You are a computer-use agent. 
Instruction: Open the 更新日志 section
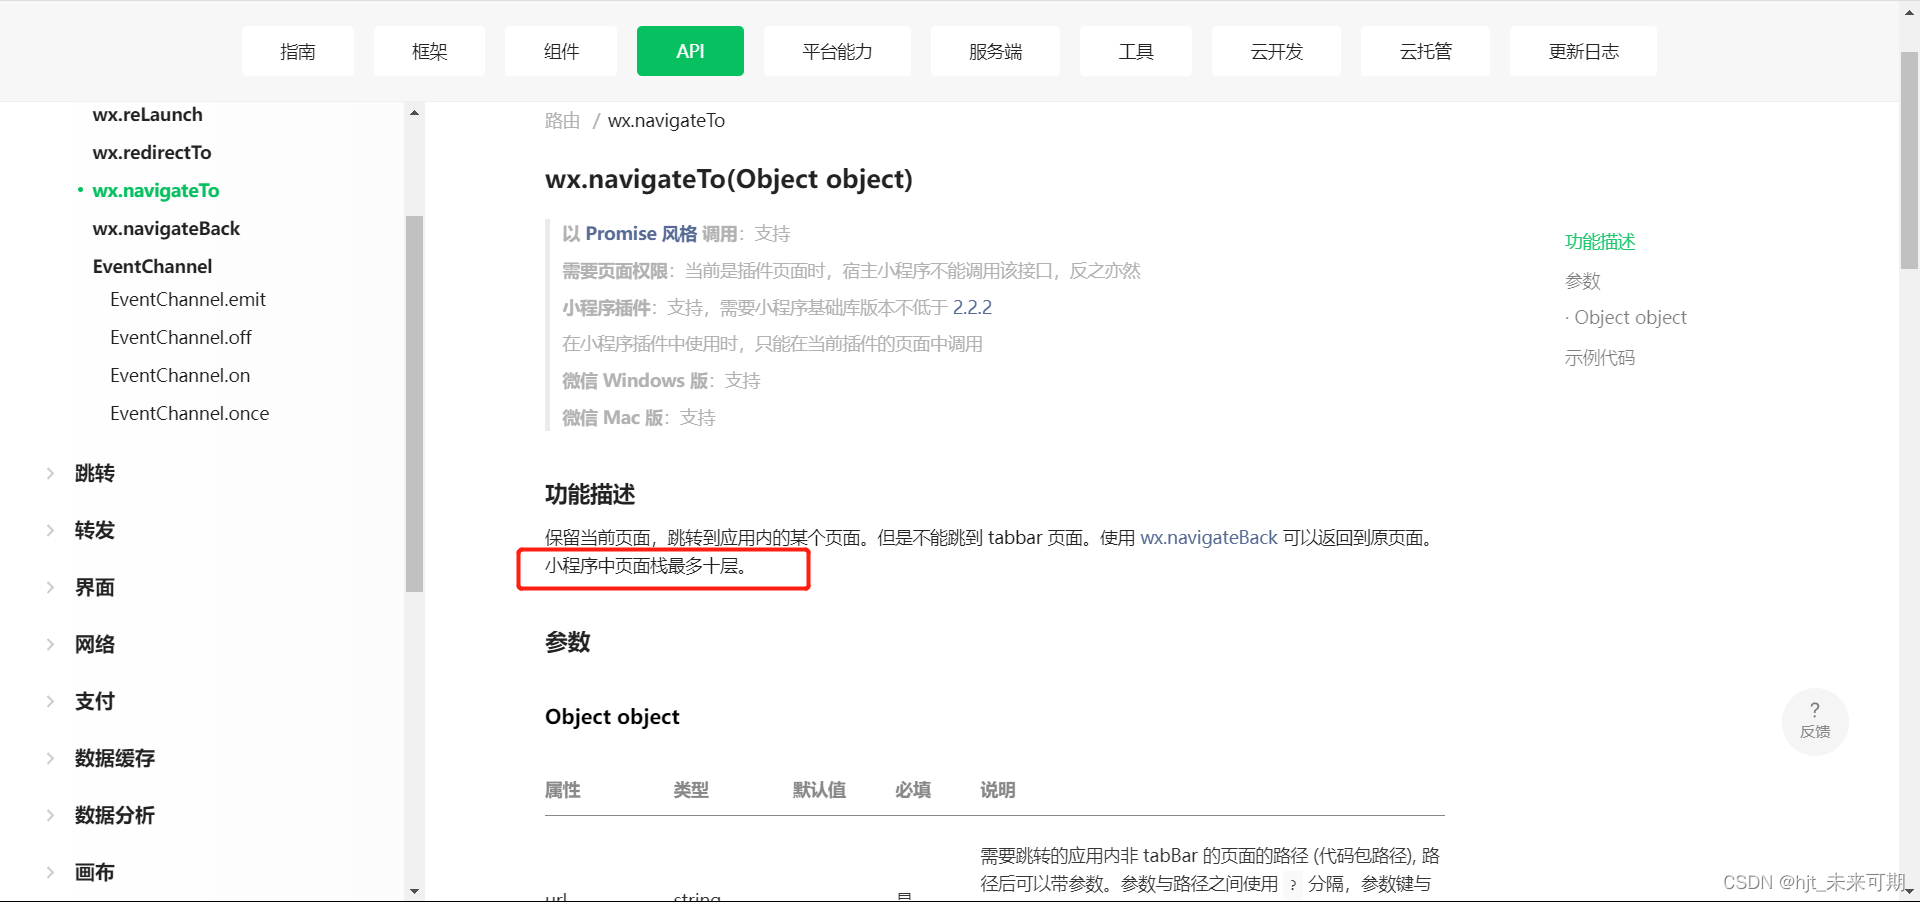[1583, 50]
